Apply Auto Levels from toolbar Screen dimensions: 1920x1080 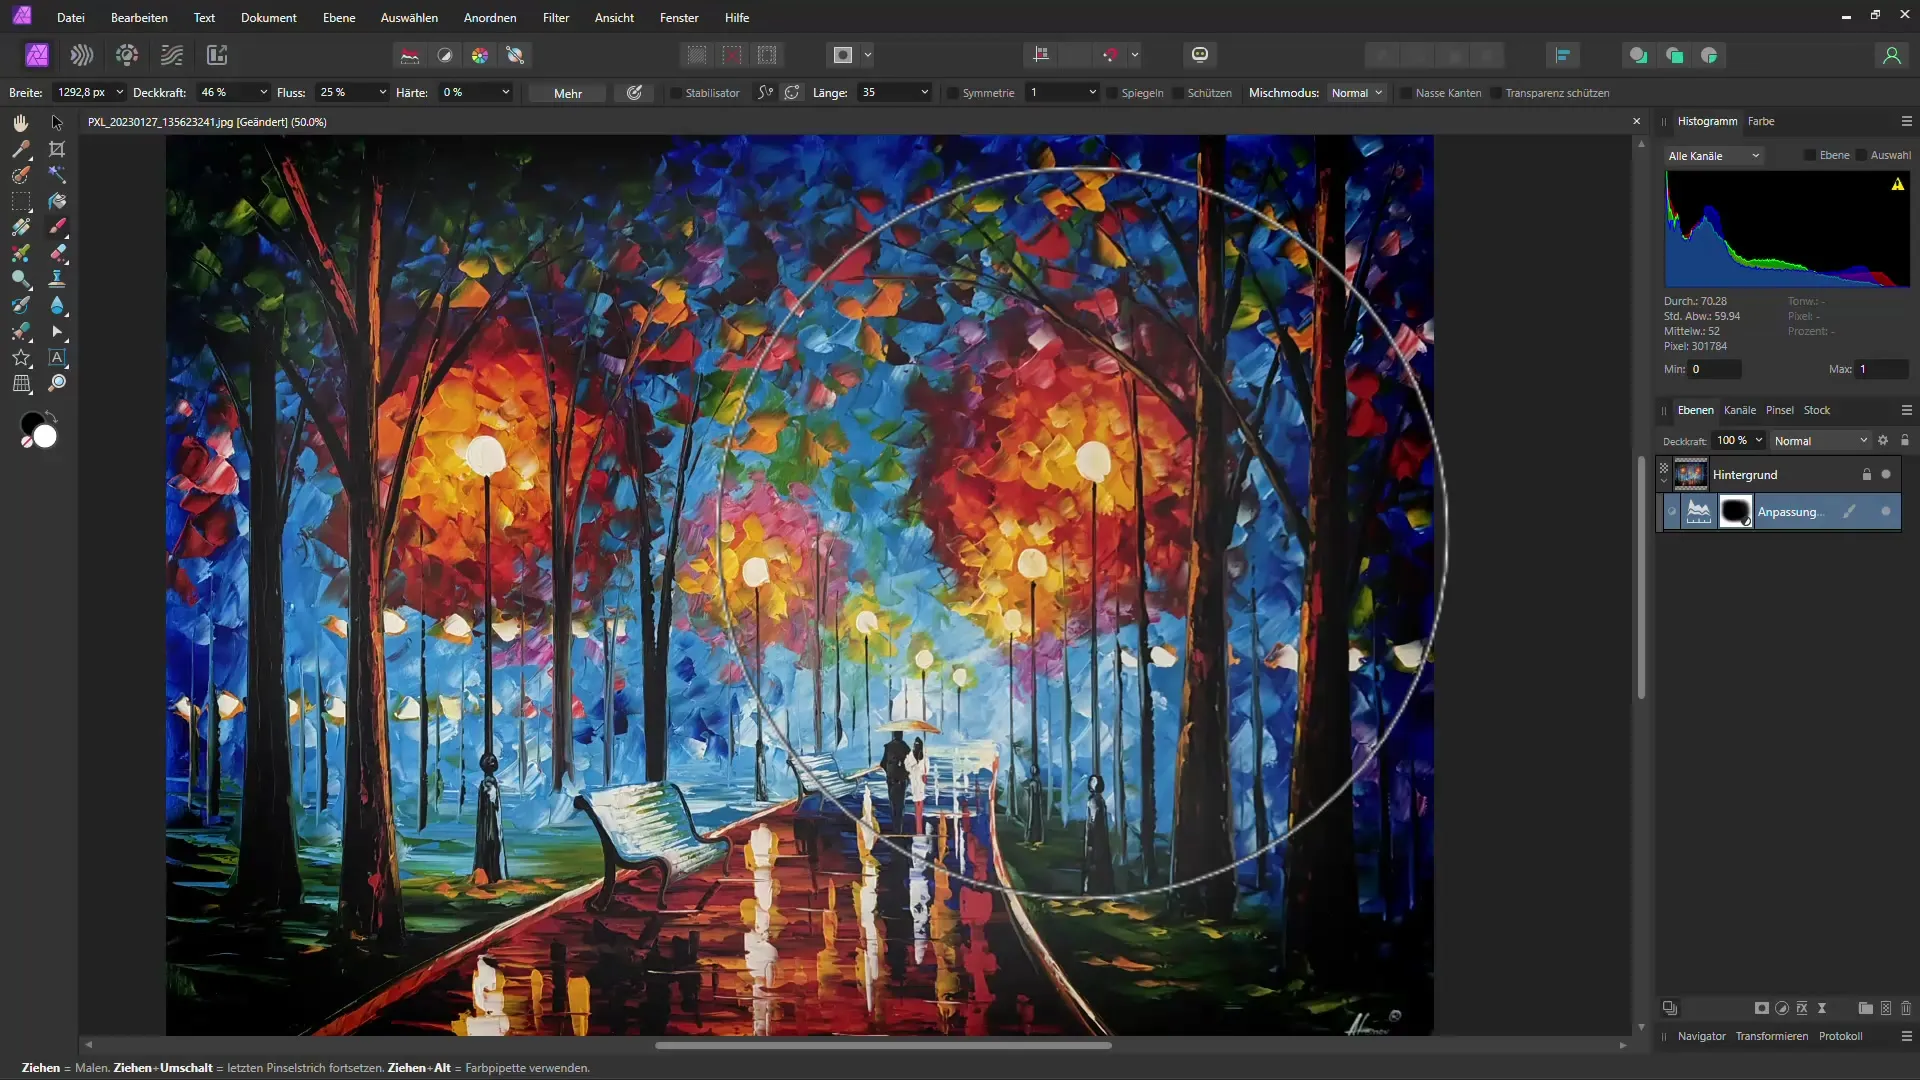410,55
